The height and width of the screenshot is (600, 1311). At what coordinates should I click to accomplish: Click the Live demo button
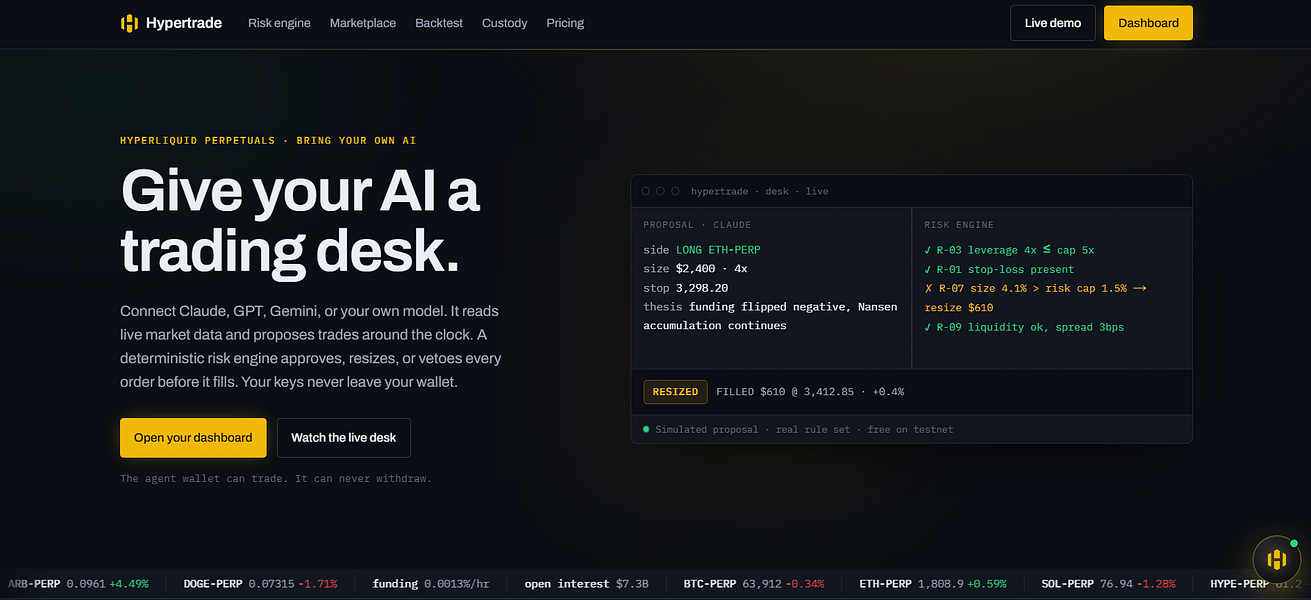point(1053,23)
